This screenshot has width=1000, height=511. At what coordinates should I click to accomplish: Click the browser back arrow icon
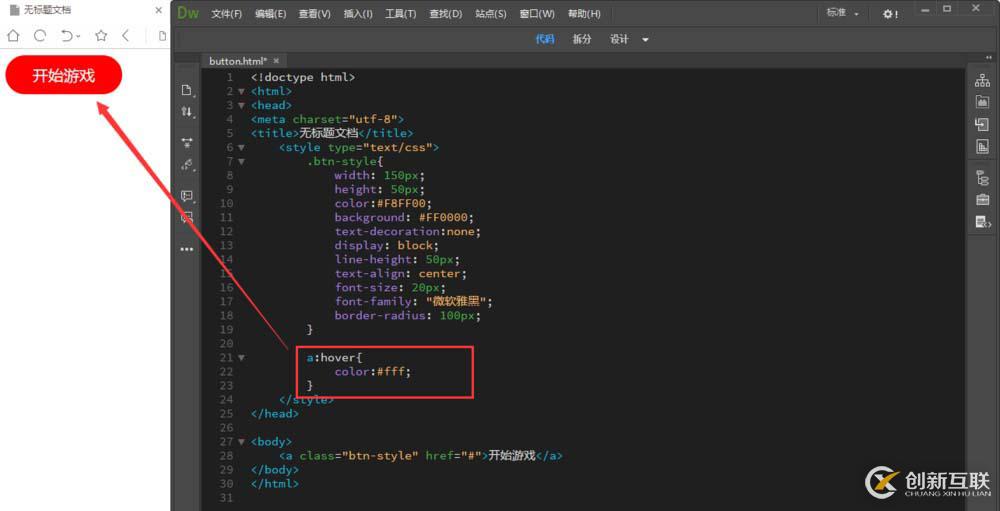[126, 36]
